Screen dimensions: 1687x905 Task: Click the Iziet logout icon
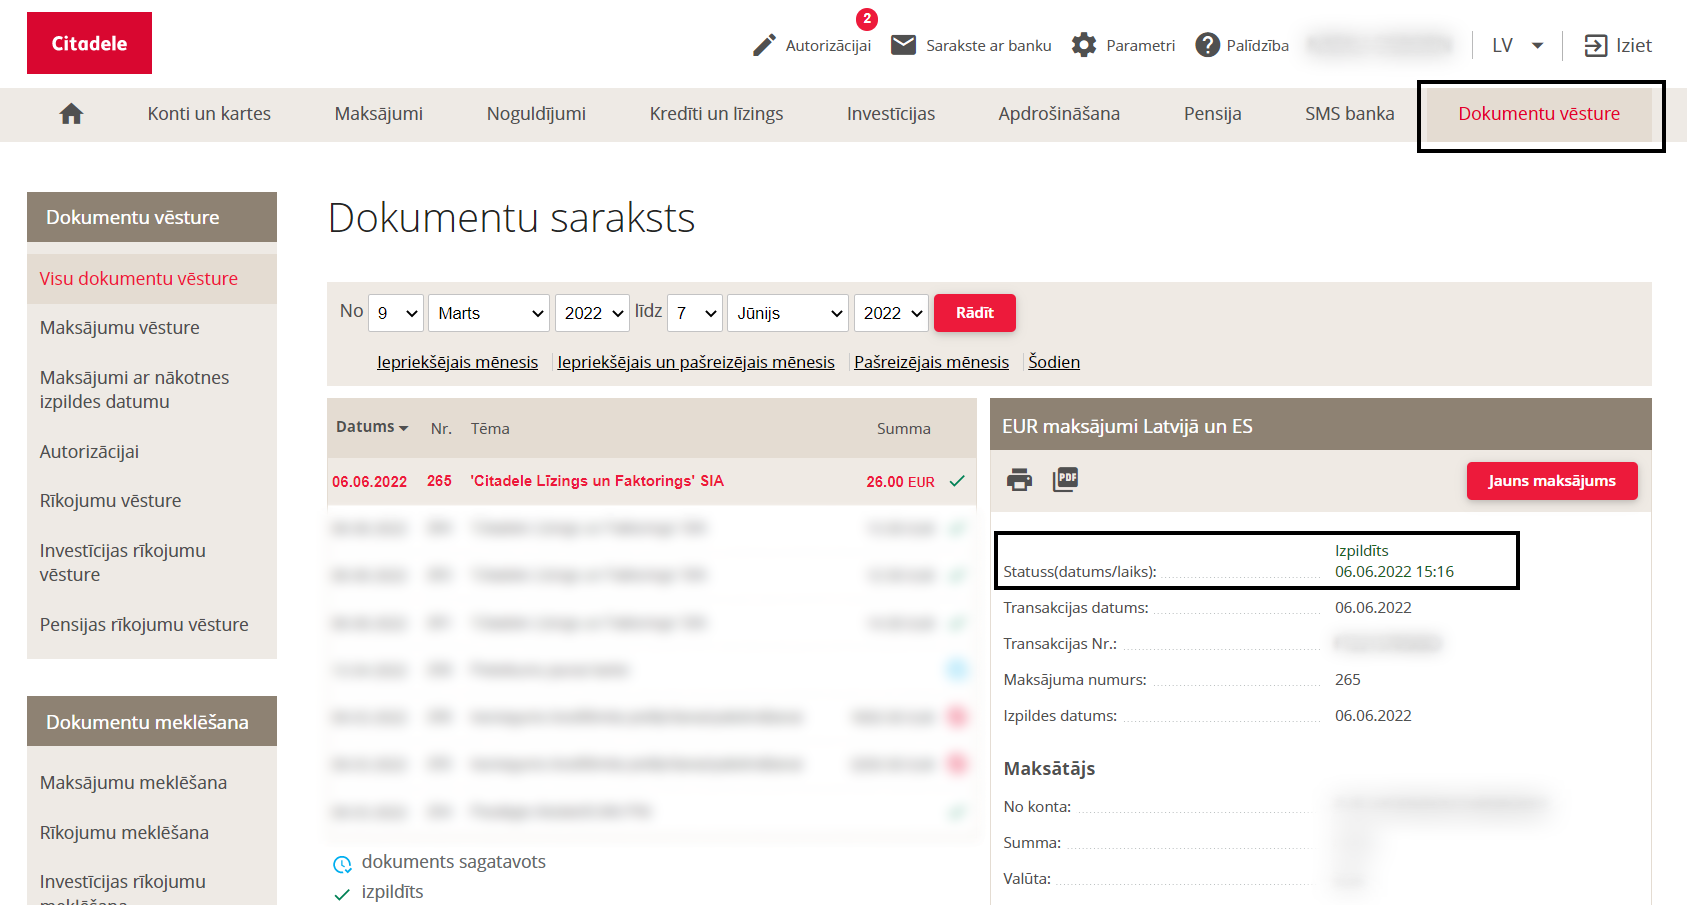[1596, 45]
